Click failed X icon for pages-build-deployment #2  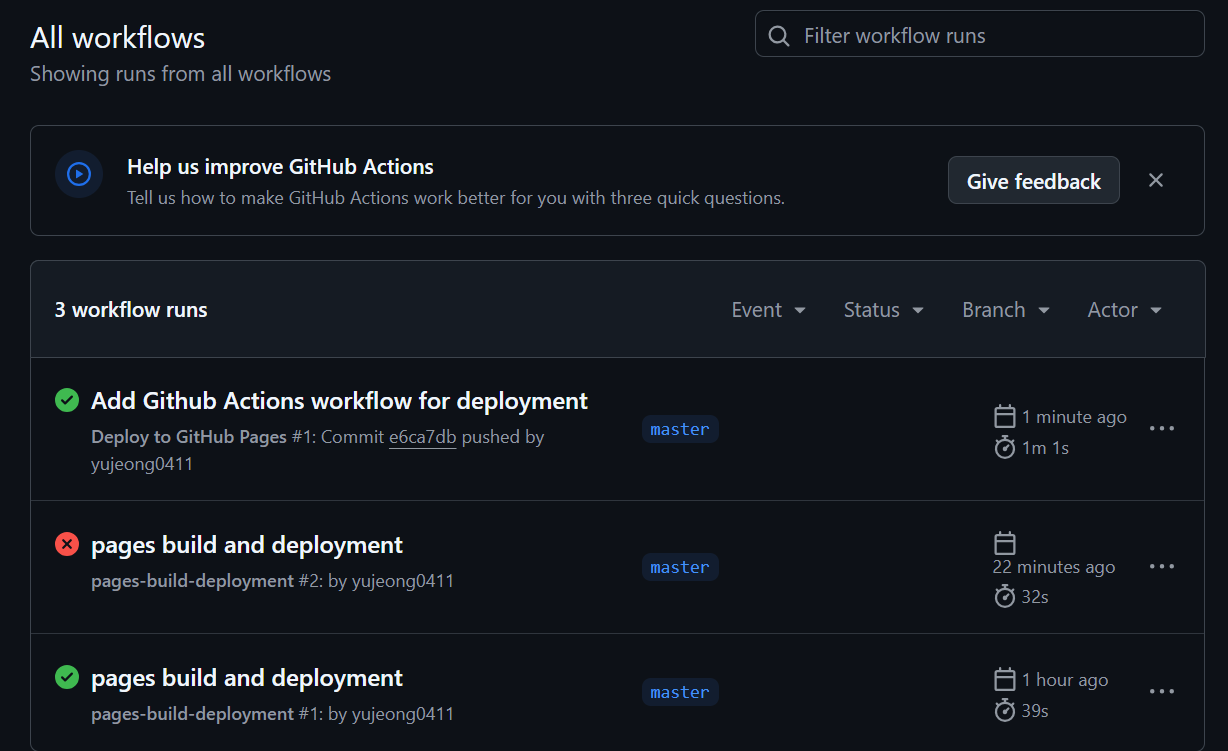[x=67, y=544]
